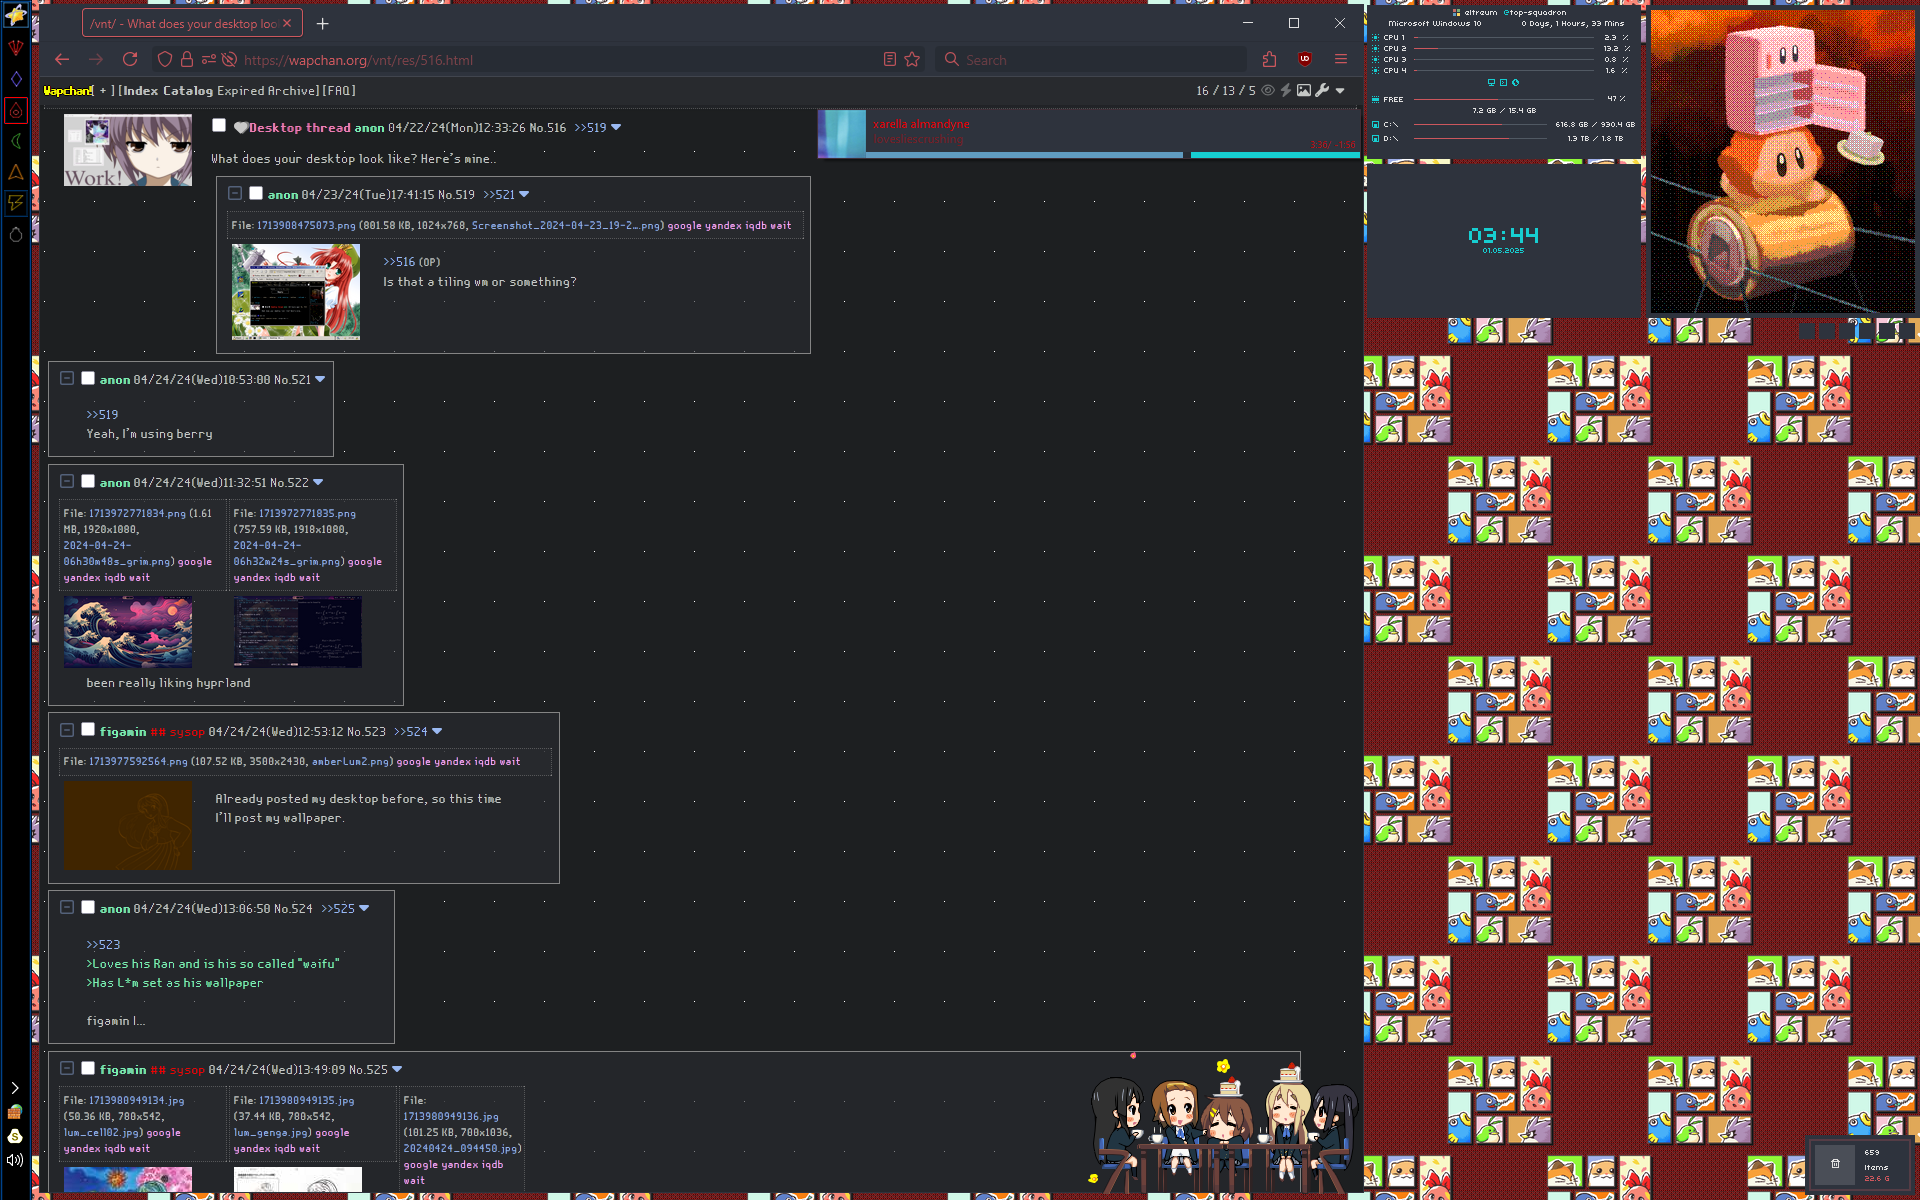Follow the >>519 quote link in post 521
The image size is (1920, 1200).
[x=102, y=415]
